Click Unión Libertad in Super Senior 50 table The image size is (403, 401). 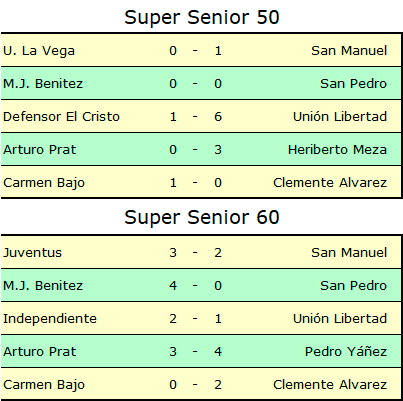click(340, 117)
